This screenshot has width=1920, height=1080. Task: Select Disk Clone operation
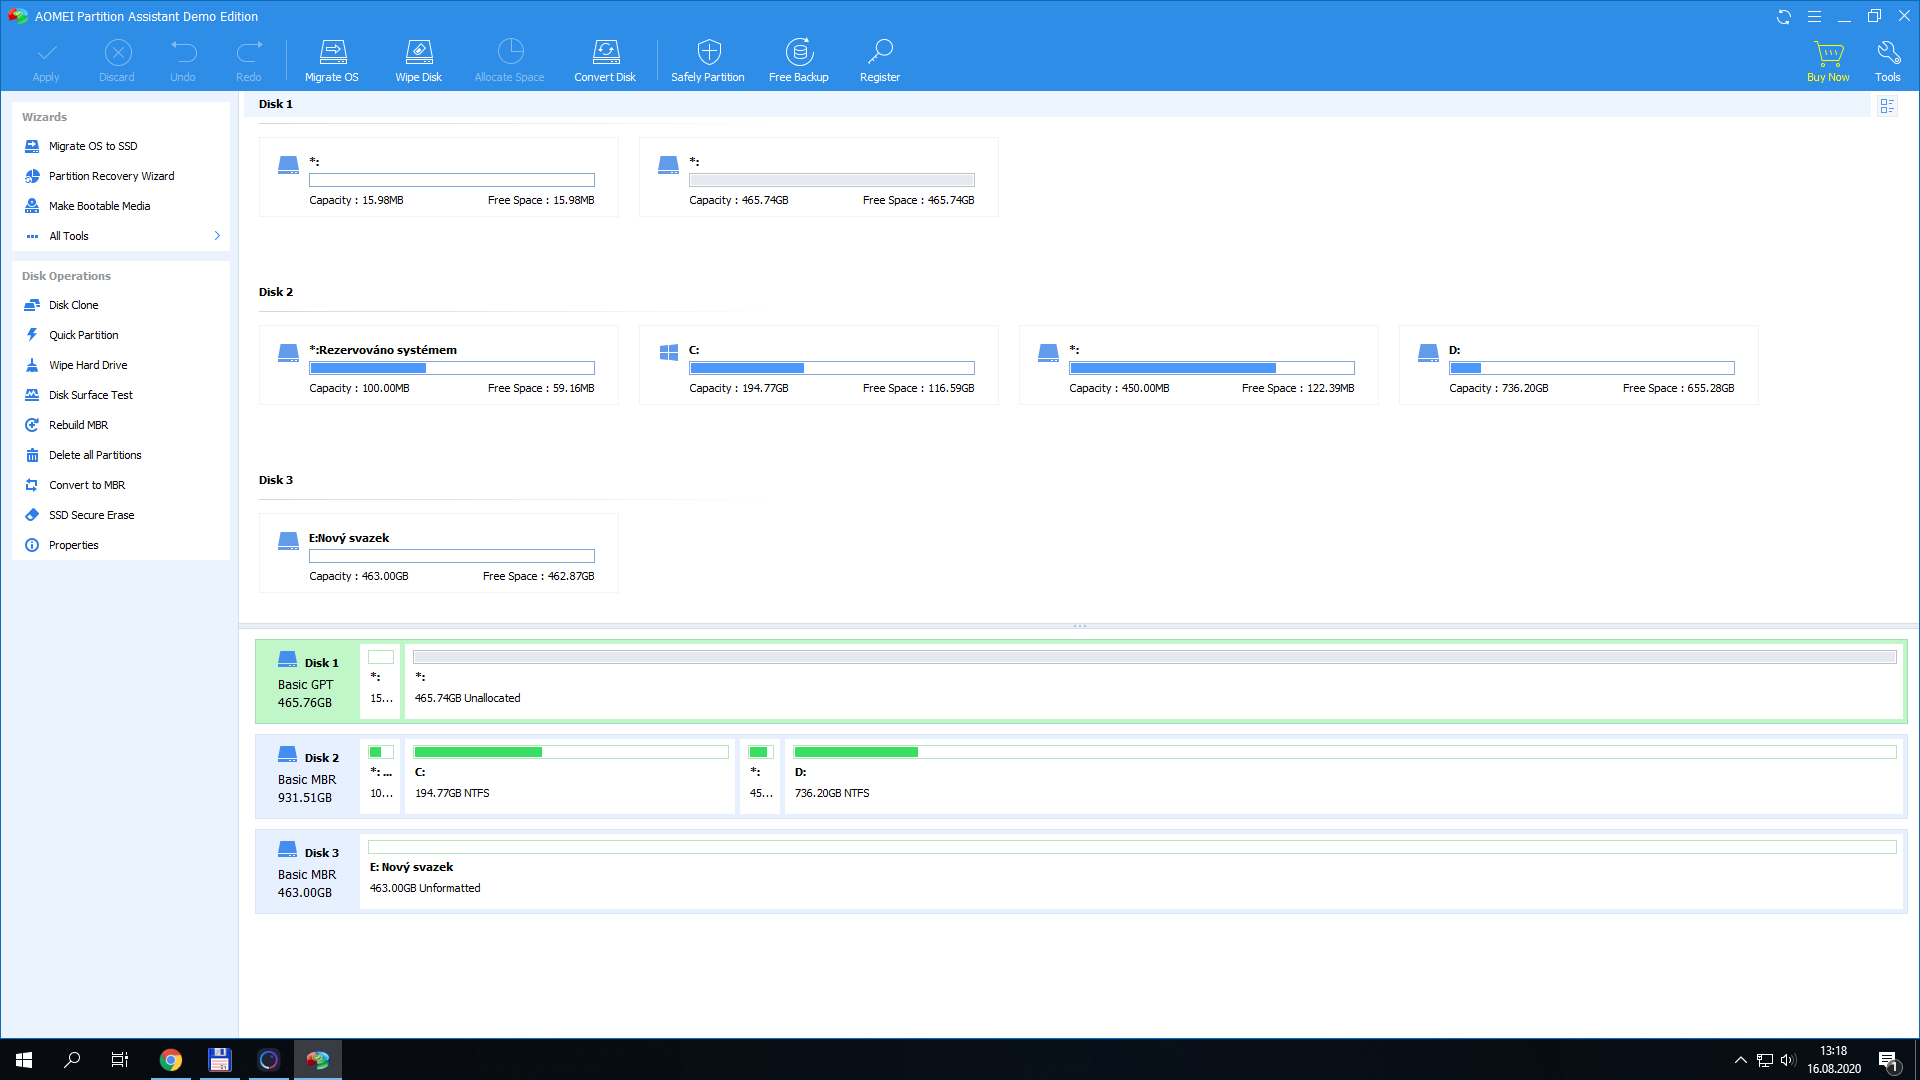(74, 305)
